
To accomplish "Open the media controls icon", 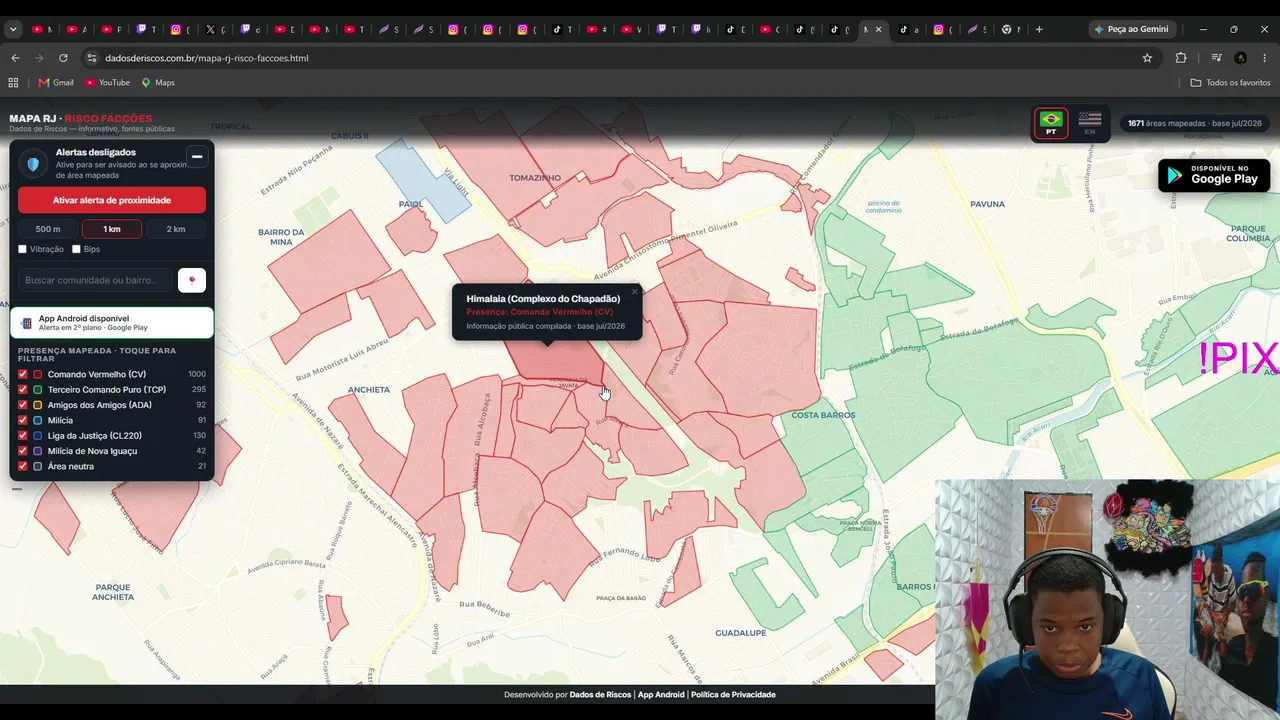I will pyautogui.click(x=1216, y=58).
